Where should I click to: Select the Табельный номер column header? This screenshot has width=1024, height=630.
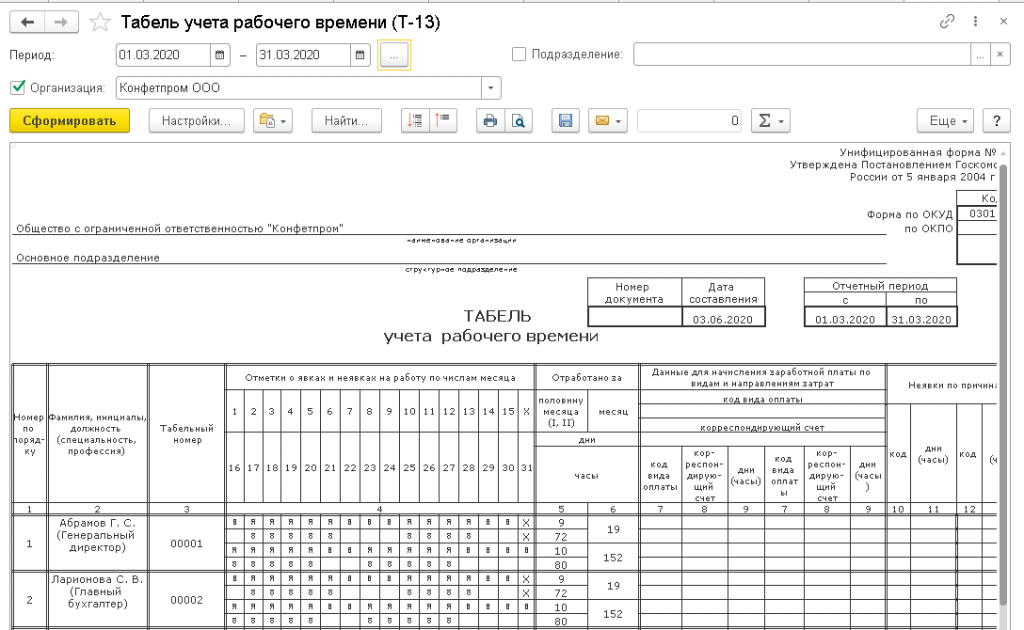(187, 434)
